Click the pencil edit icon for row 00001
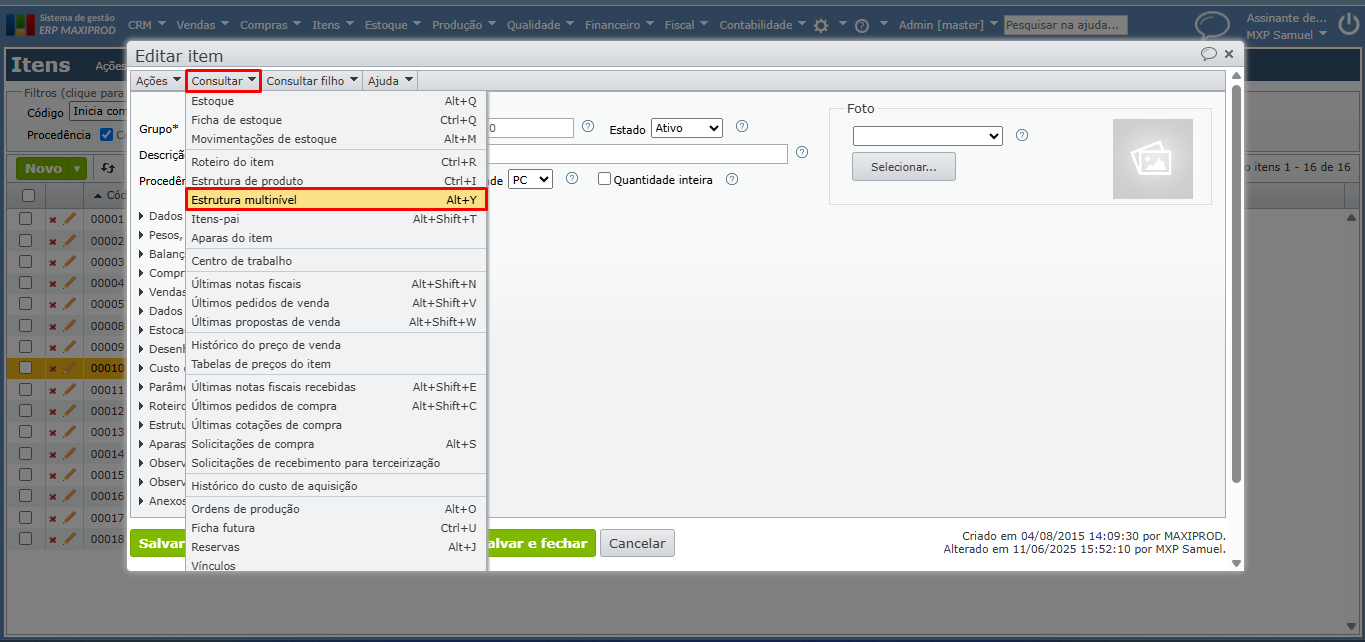 point(70,218)
